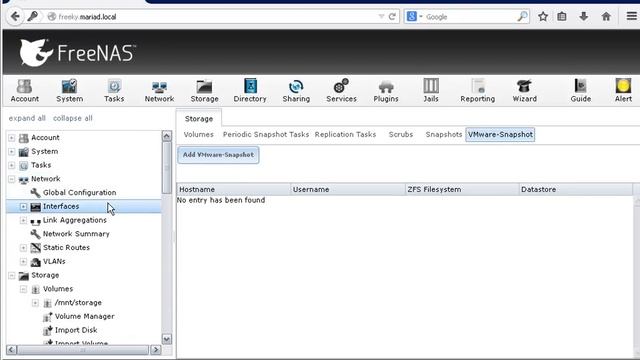Click tree horizontal scrollbar right arrow

(x=156, y=350)
